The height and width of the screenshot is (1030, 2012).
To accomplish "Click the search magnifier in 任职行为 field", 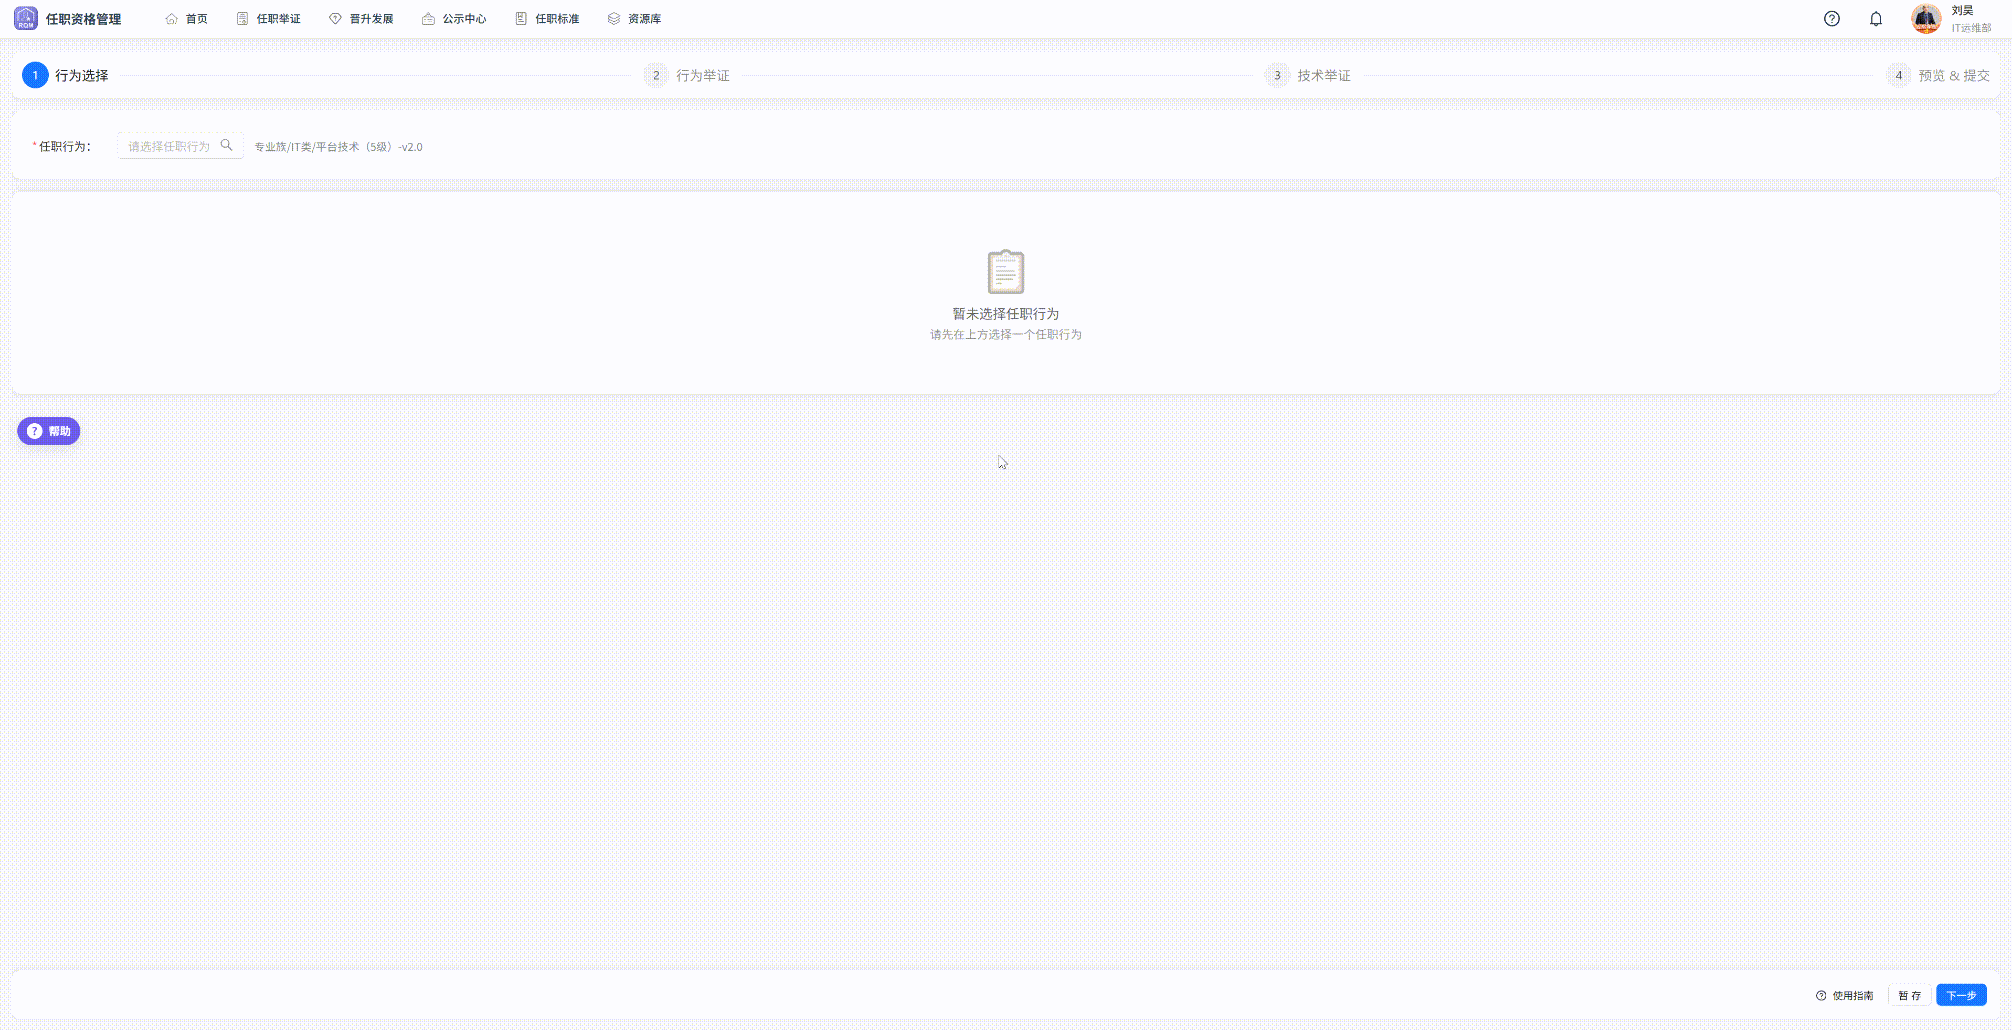I will point(227,146).
